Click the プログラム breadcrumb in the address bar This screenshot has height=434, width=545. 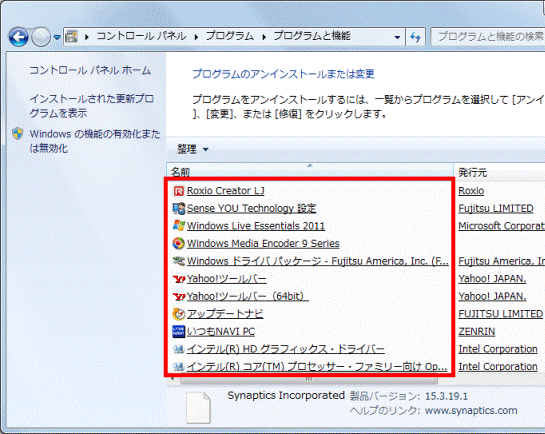tap(230, 36)
